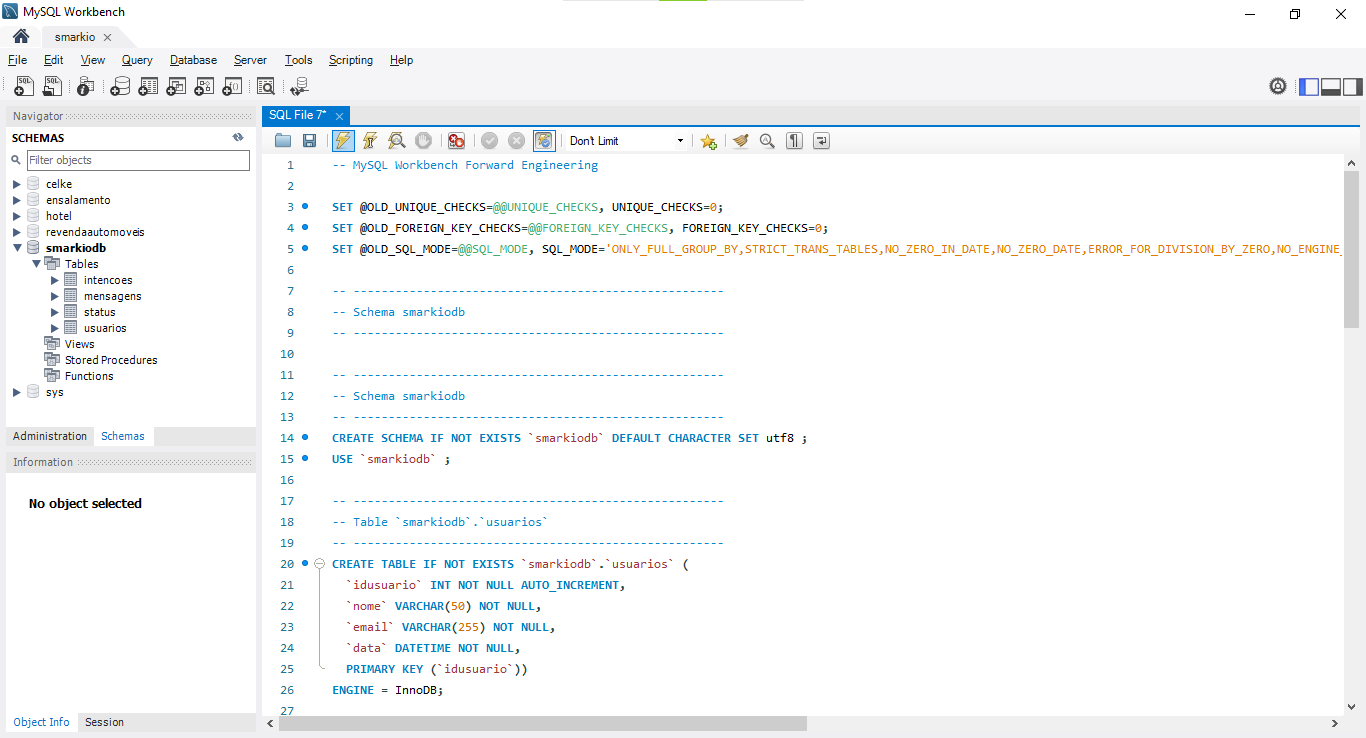Run EXPLAIN on the current statement
1366x738 pixels.
tap(397, 141)
